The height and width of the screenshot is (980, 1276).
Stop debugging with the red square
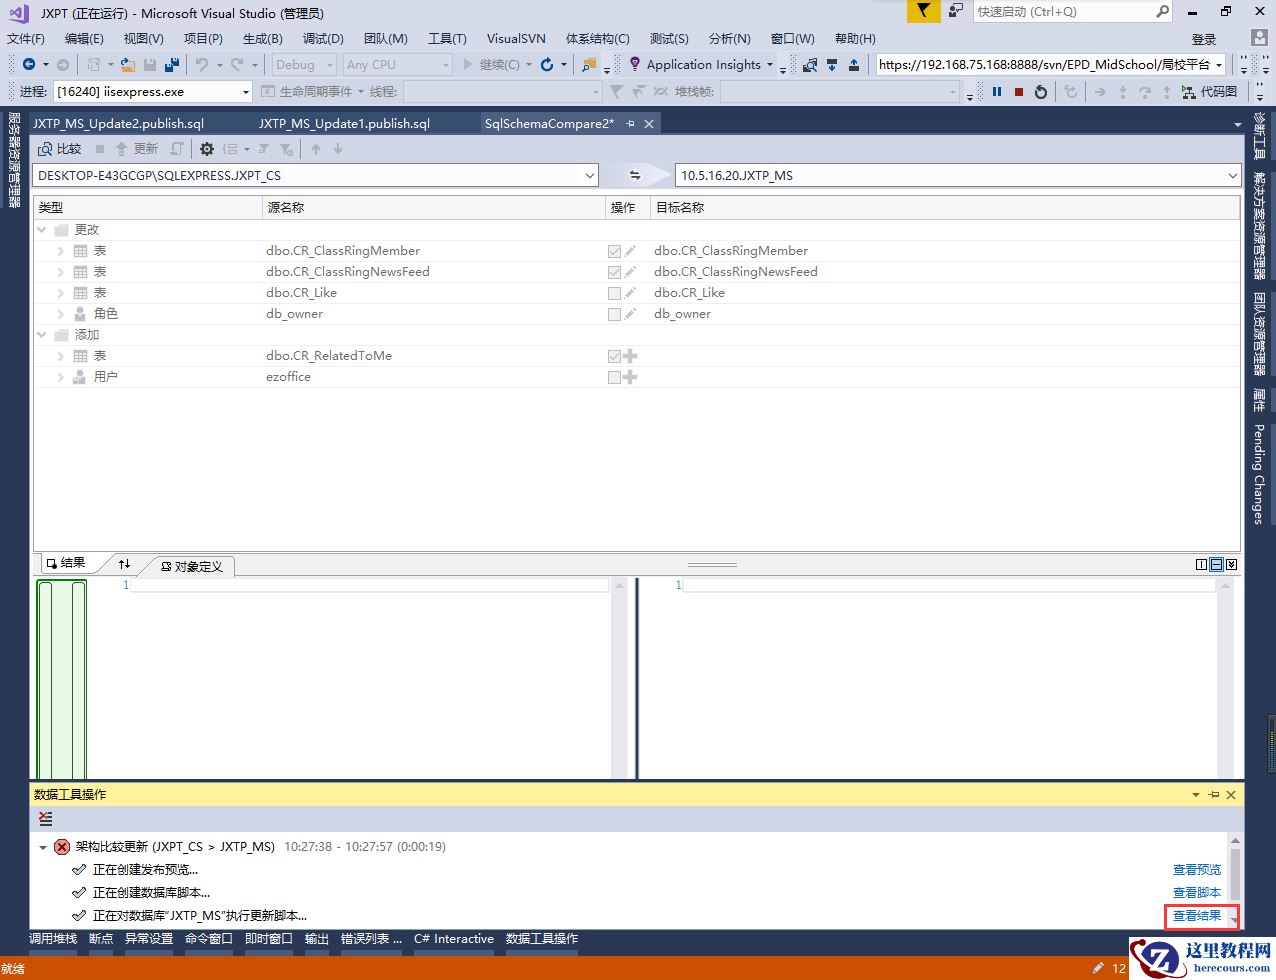pos(1019,91)
